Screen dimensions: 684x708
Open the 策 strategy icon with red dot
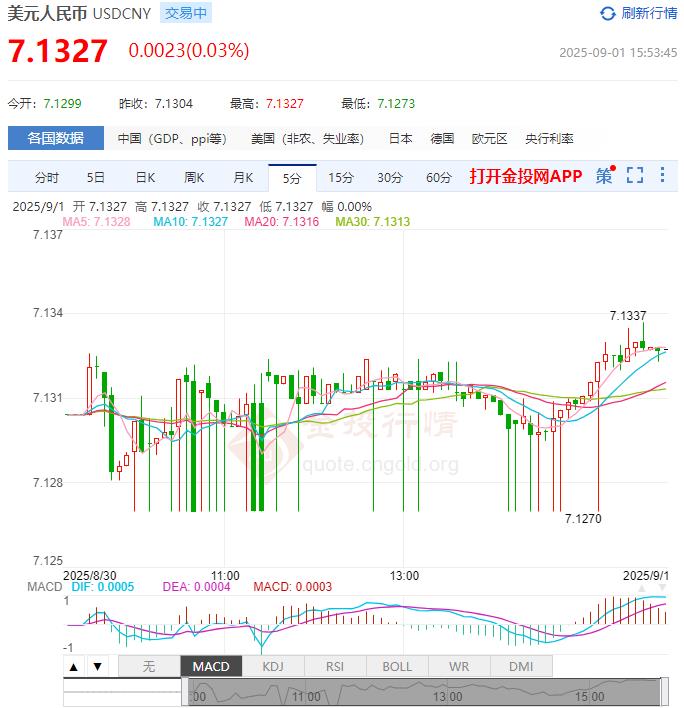605,175
